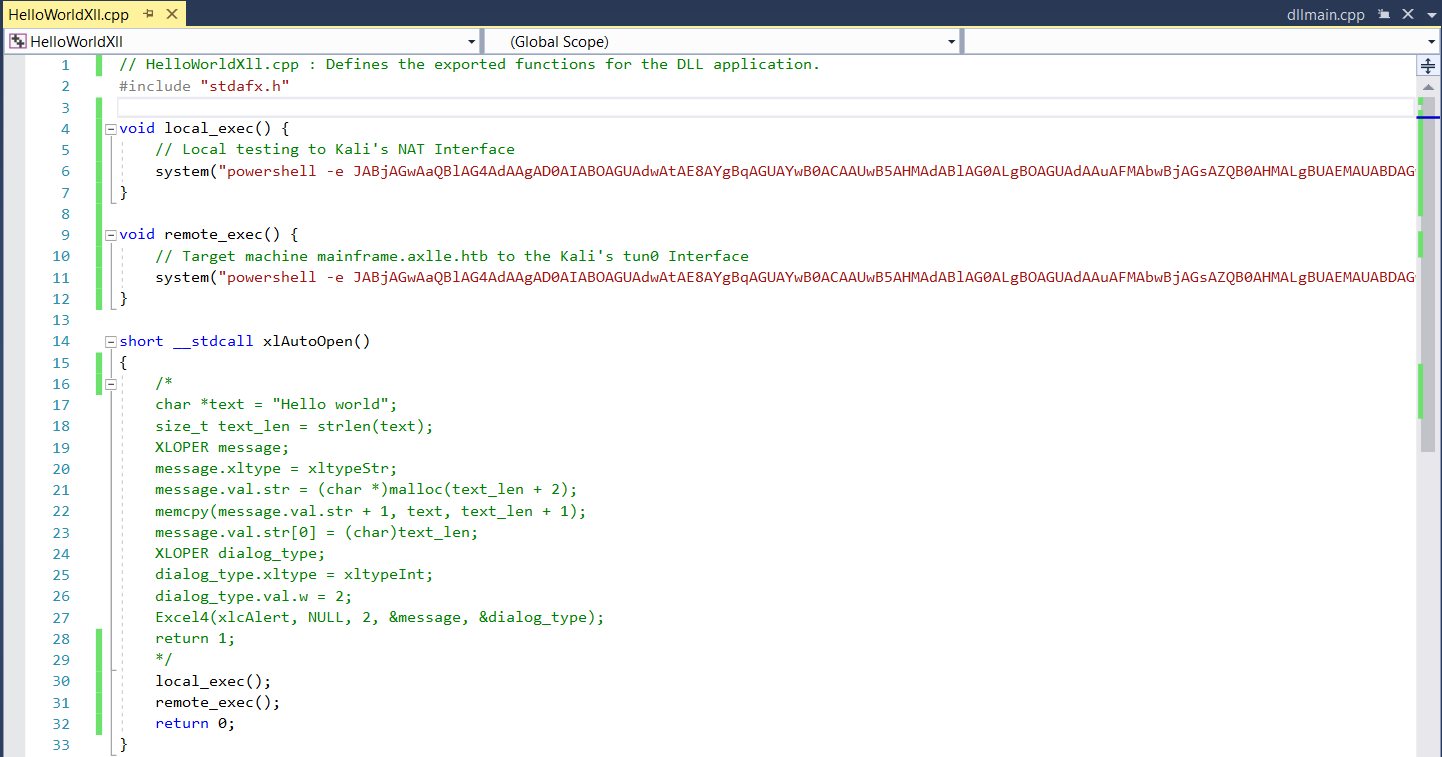Click line number 1 in the margin

(x=65, y=65)
